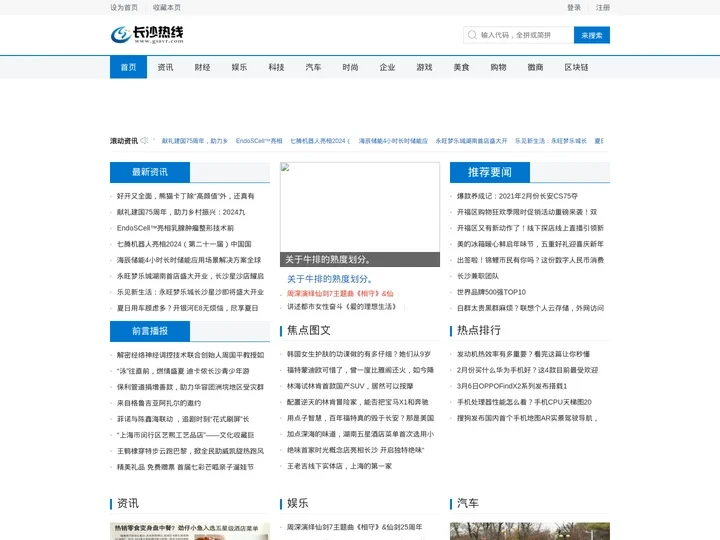Image resolution: width=720 pixels, height=540 pixels.
Task: Select the 购物 nav item
Action: click(498, 67)
